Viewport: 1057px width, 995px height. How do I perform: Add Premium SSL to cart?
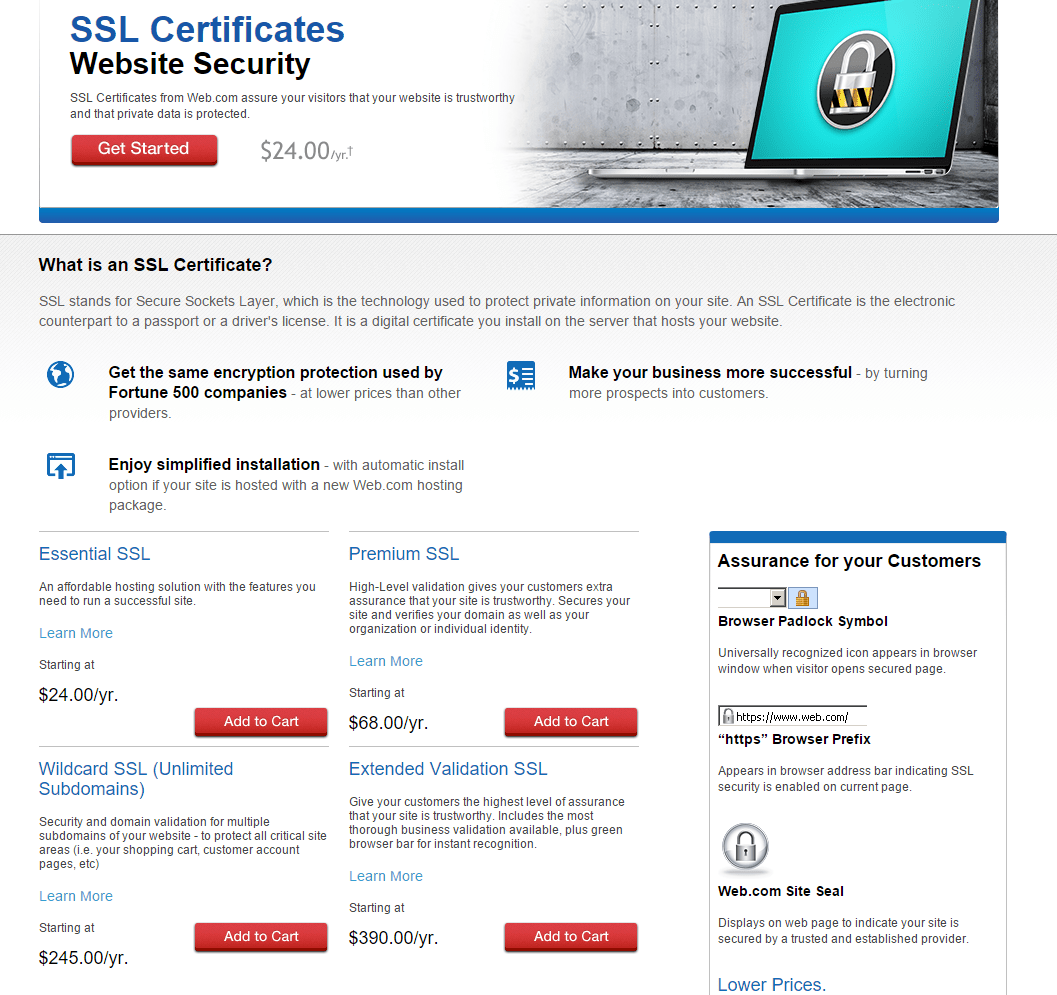tap(571, 722)
